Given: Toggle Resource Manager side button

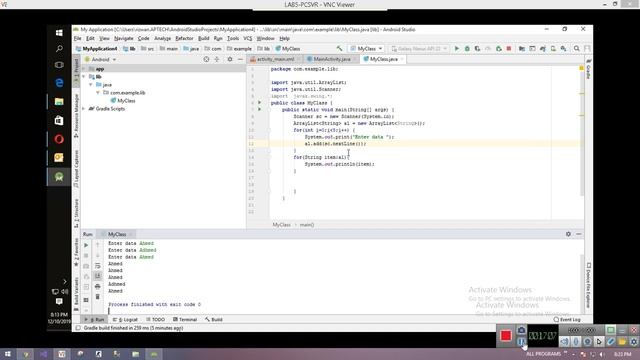Looking at the screenshot, I should point(76,116).
